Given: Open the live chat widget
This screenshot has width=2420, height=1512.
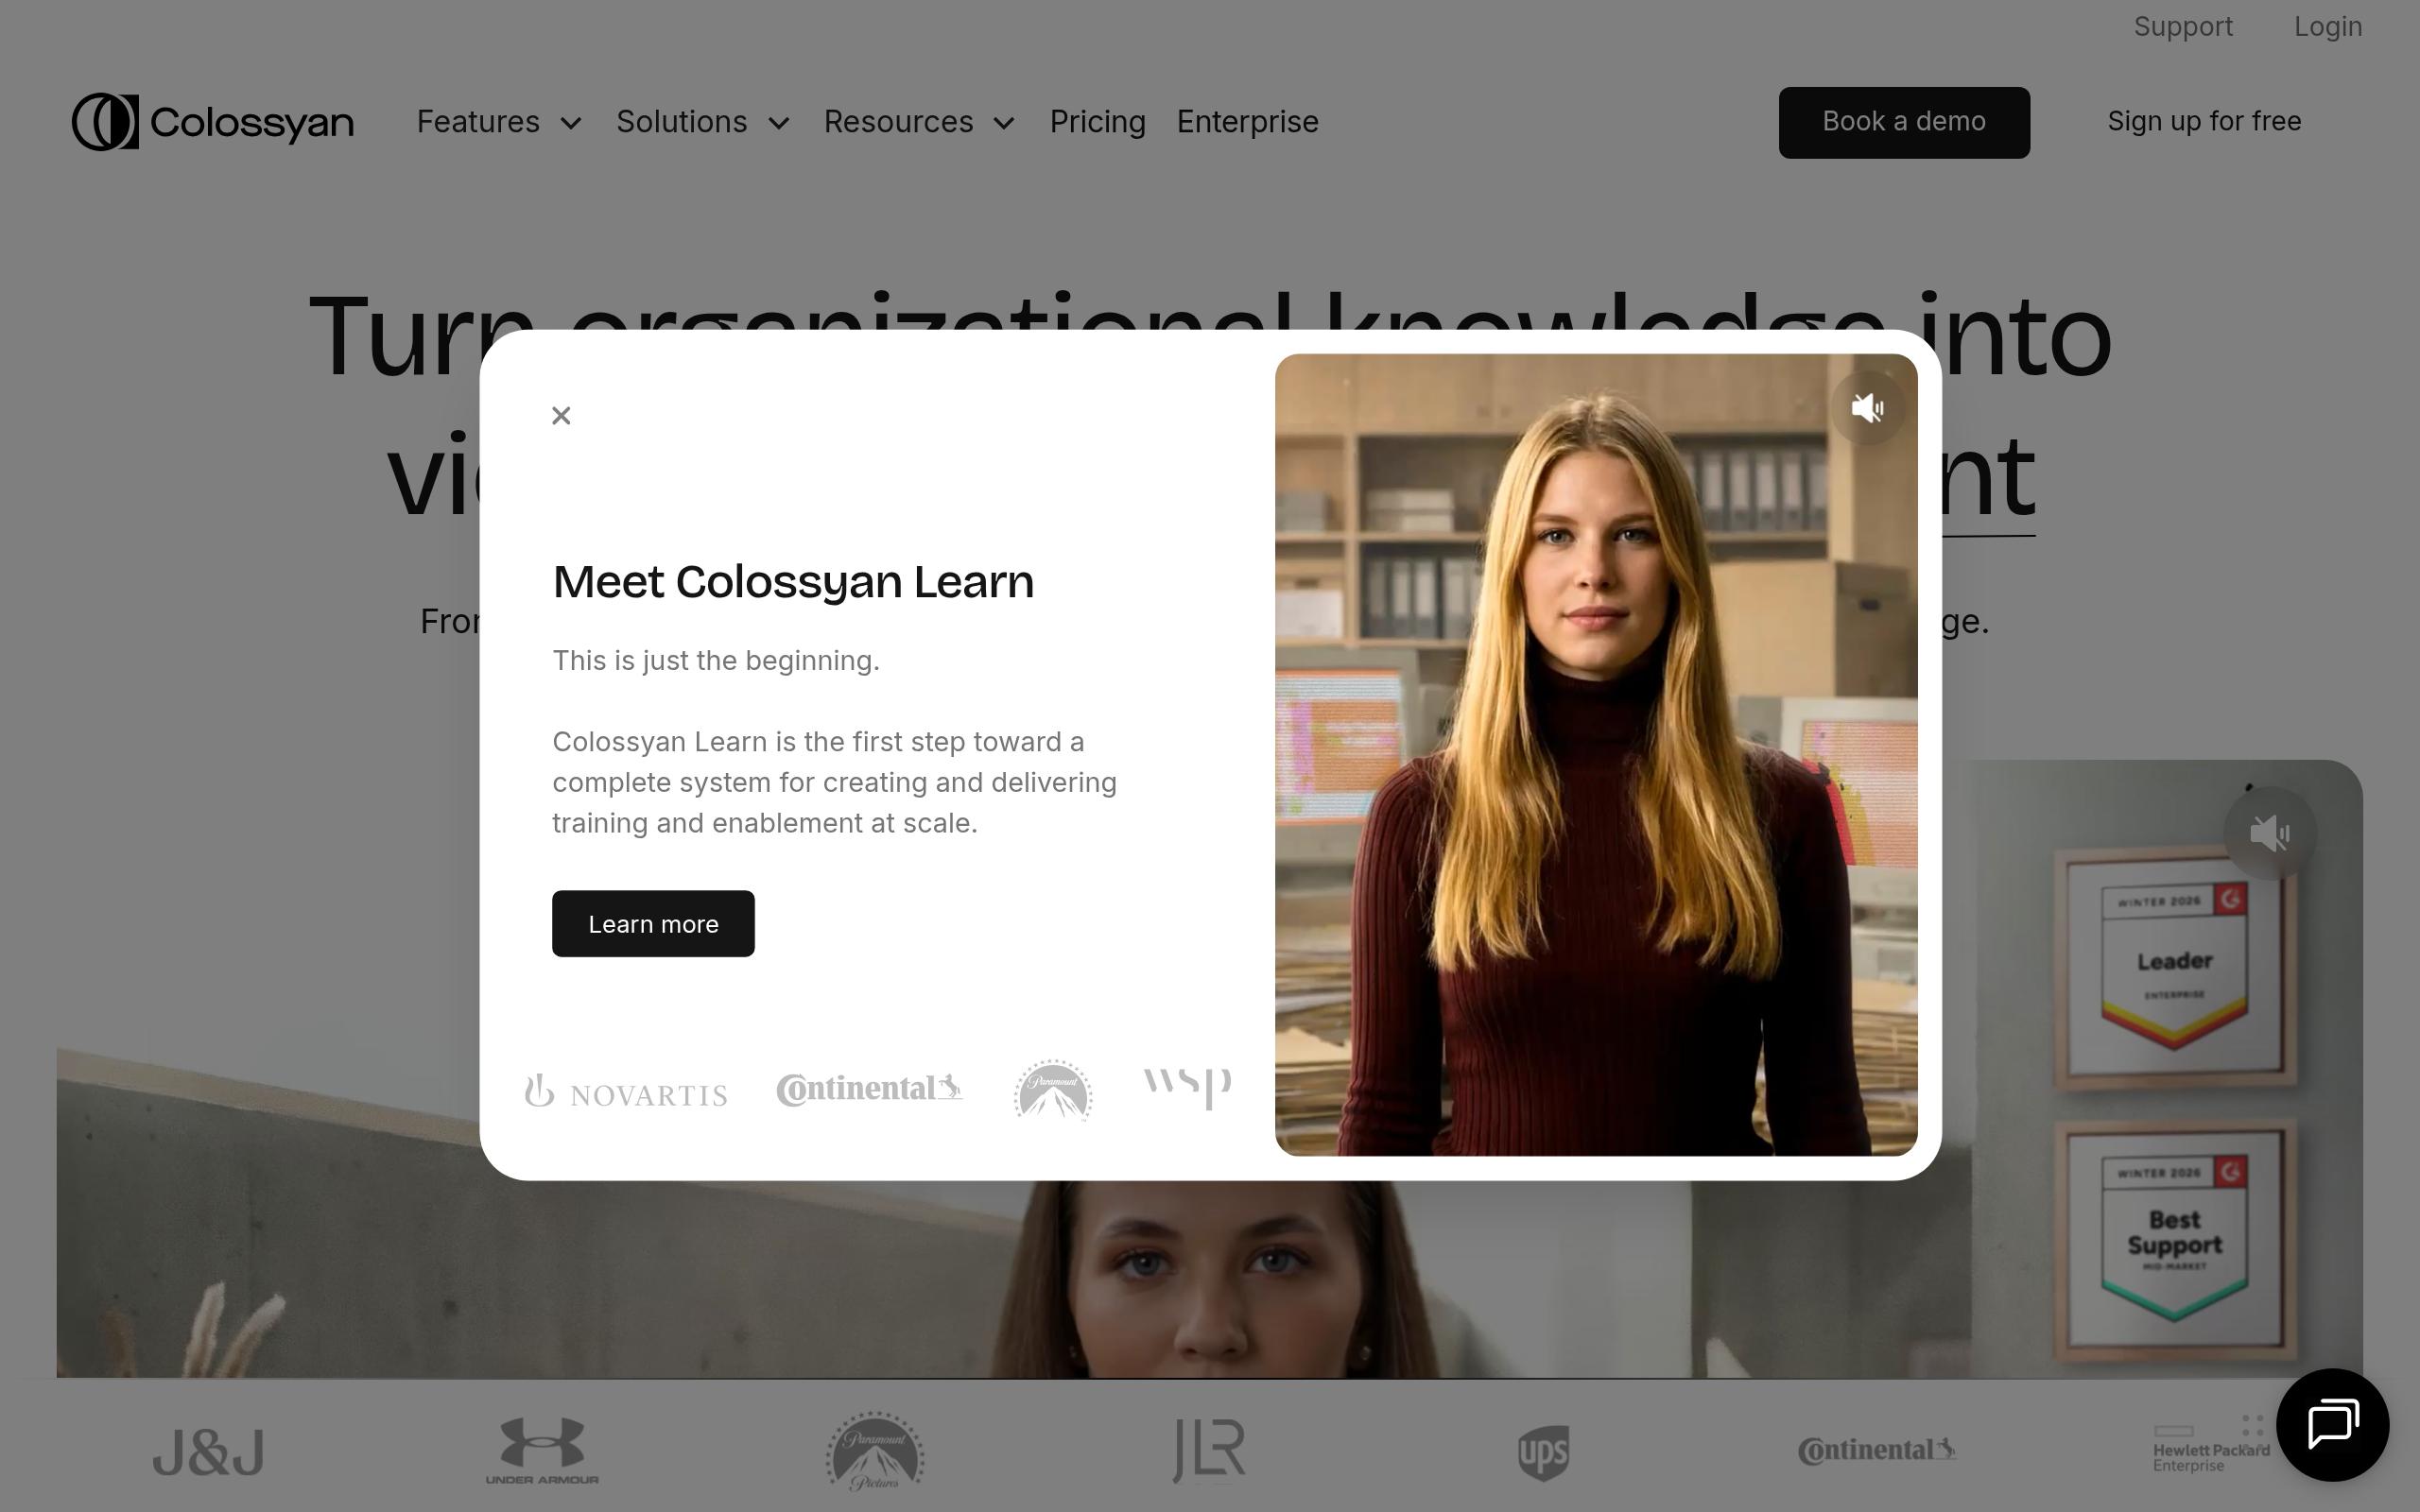Looking at the screenshot, I should click(2332, 1424).
